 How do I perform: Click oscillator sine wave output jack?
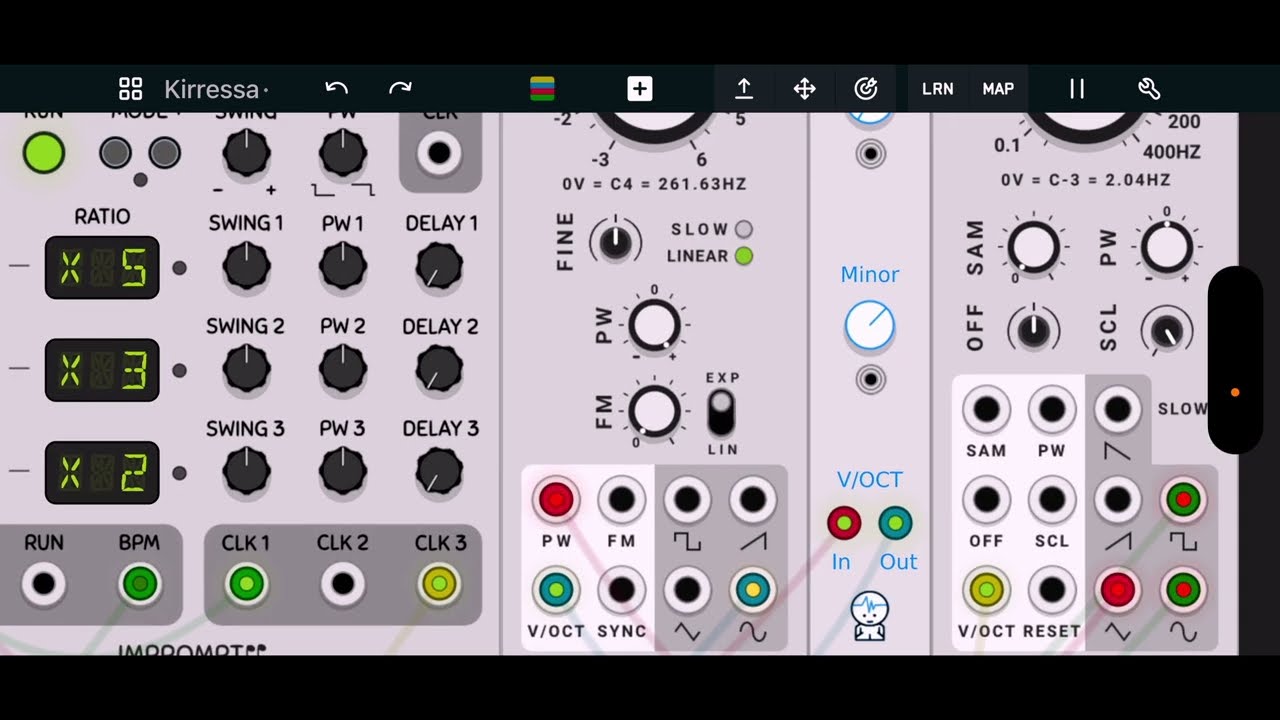(x=753, y=590)
